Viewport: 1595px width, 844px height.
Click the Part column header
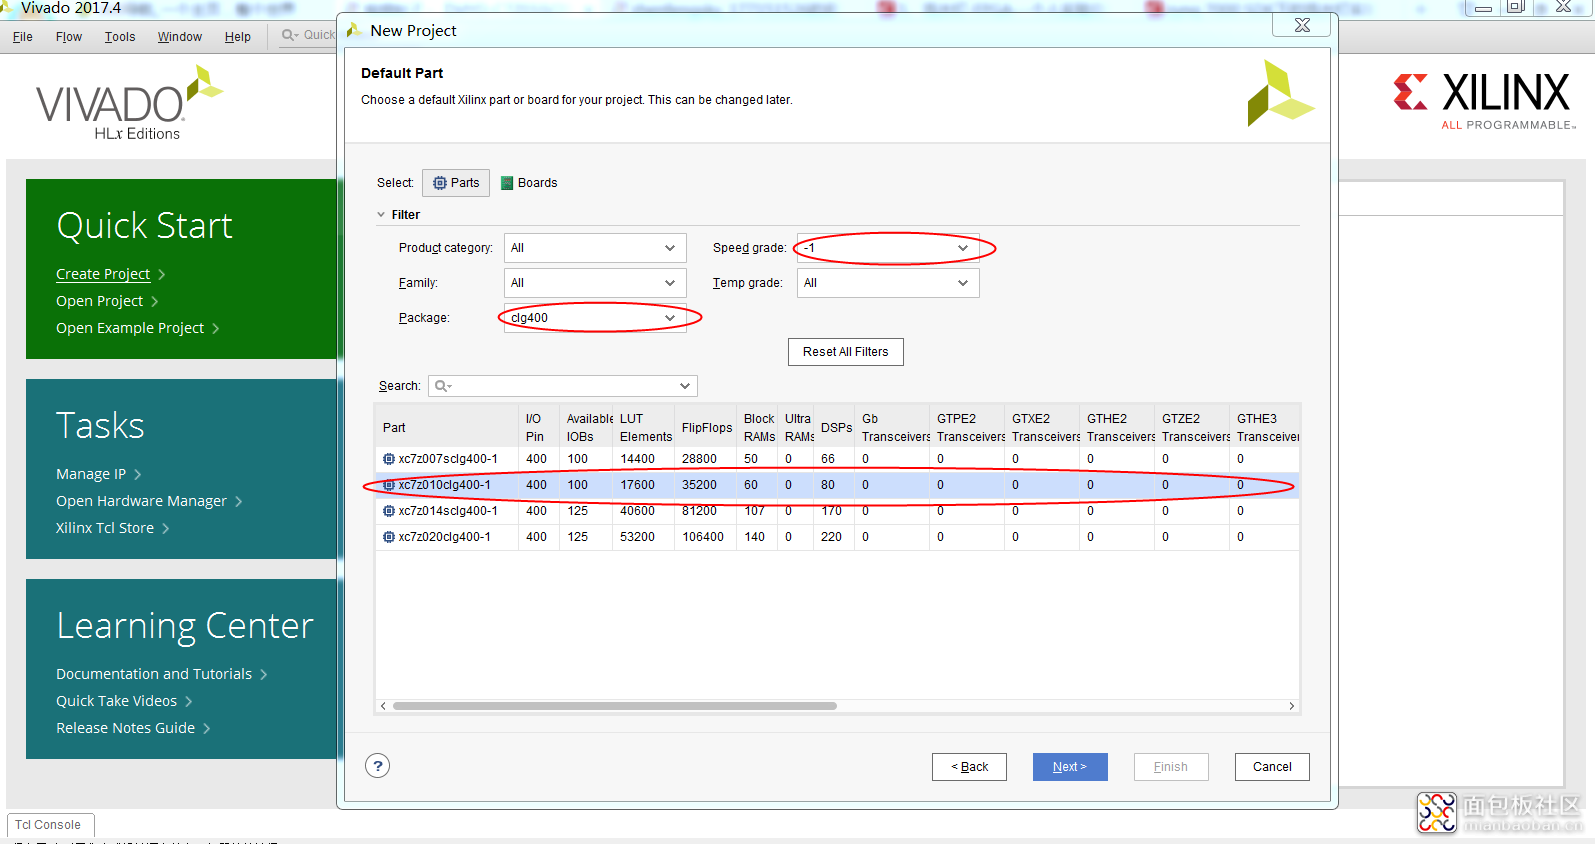[x=447, y=428]
